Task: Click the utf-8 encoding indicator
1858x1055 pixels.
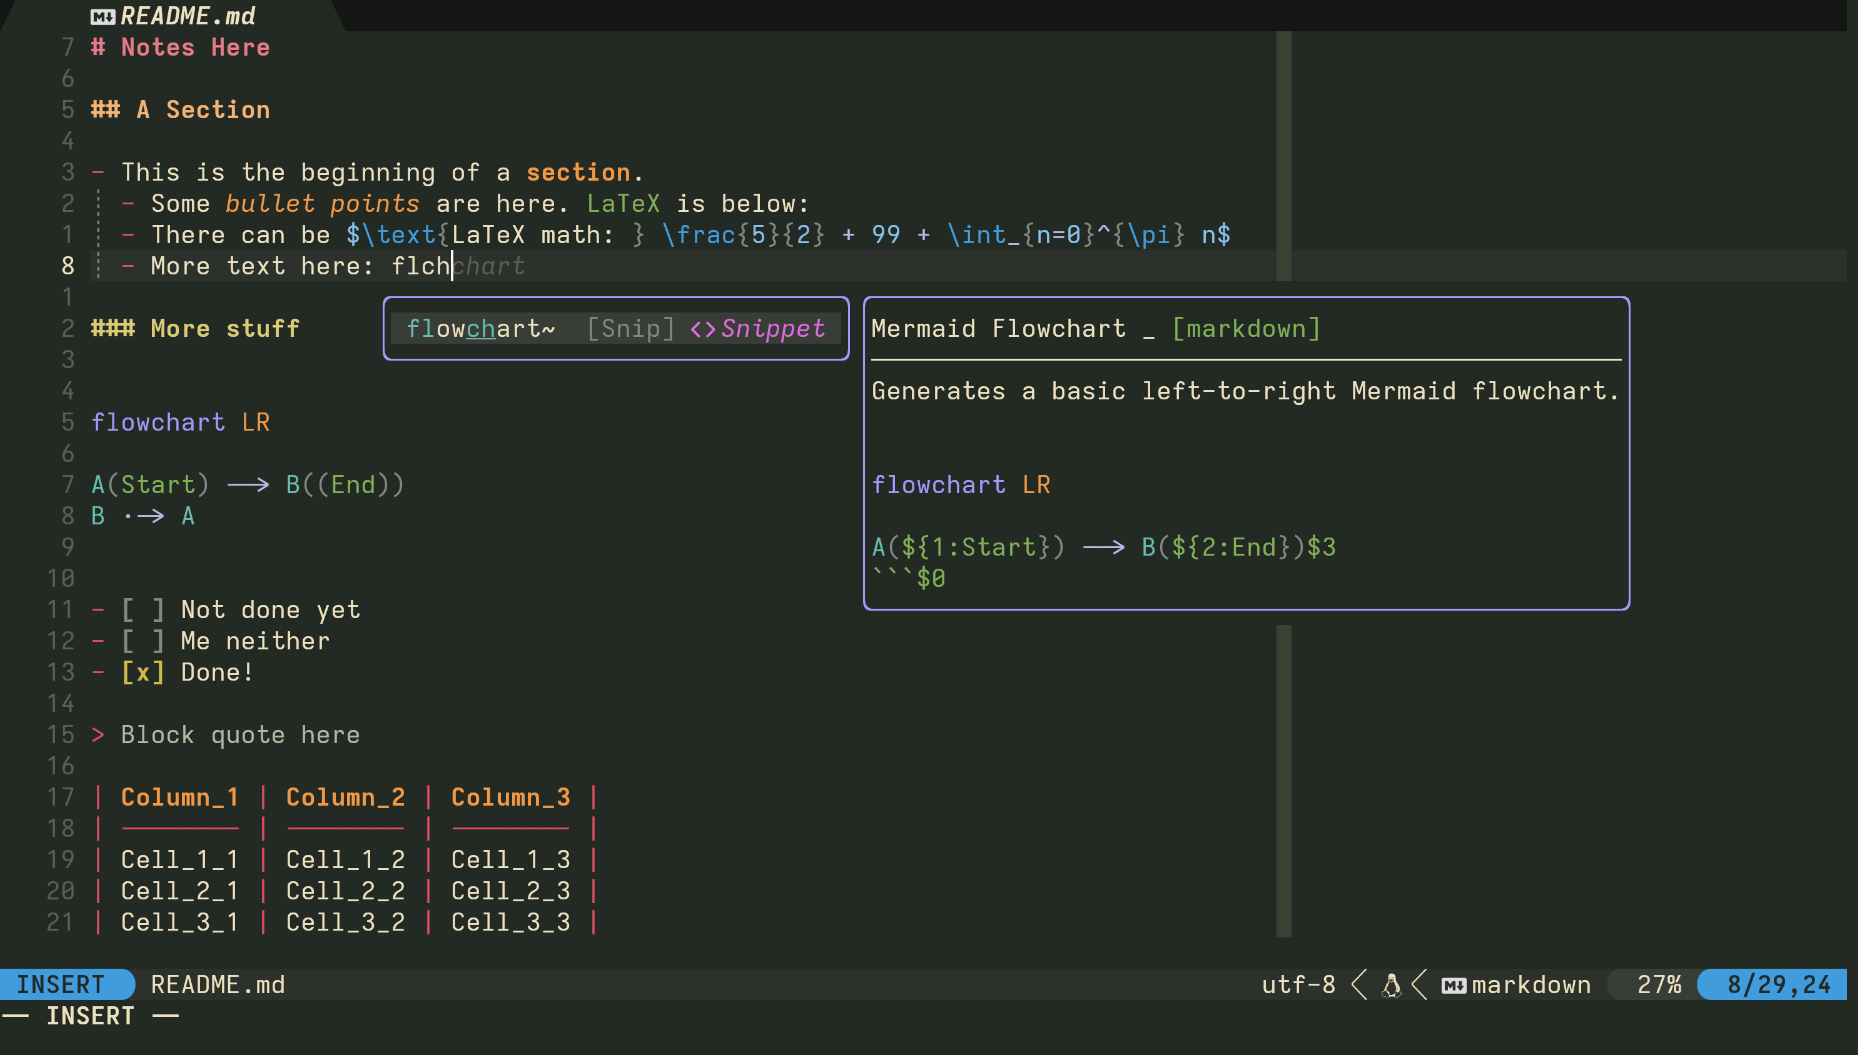Action: (1298, 985)
